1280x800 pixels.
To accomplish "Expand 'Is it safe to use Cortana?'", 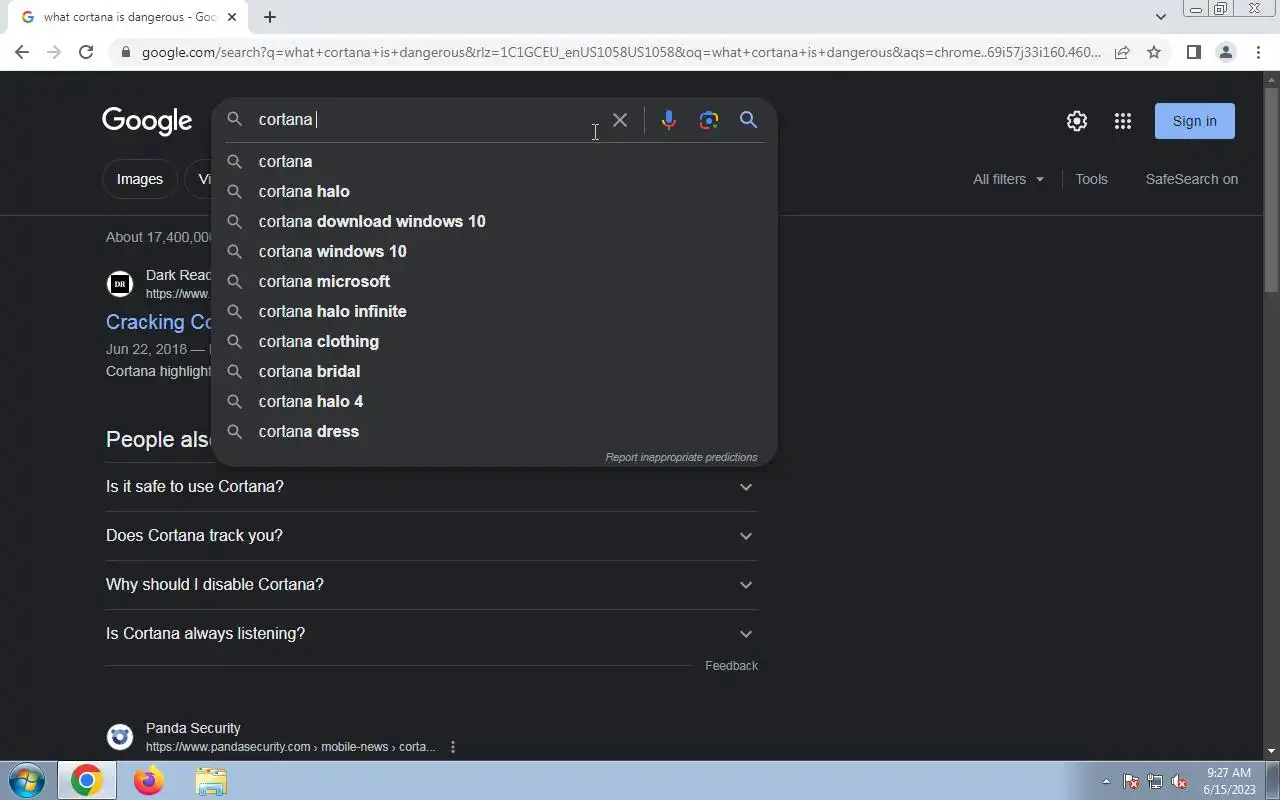I will coord(431,487).
